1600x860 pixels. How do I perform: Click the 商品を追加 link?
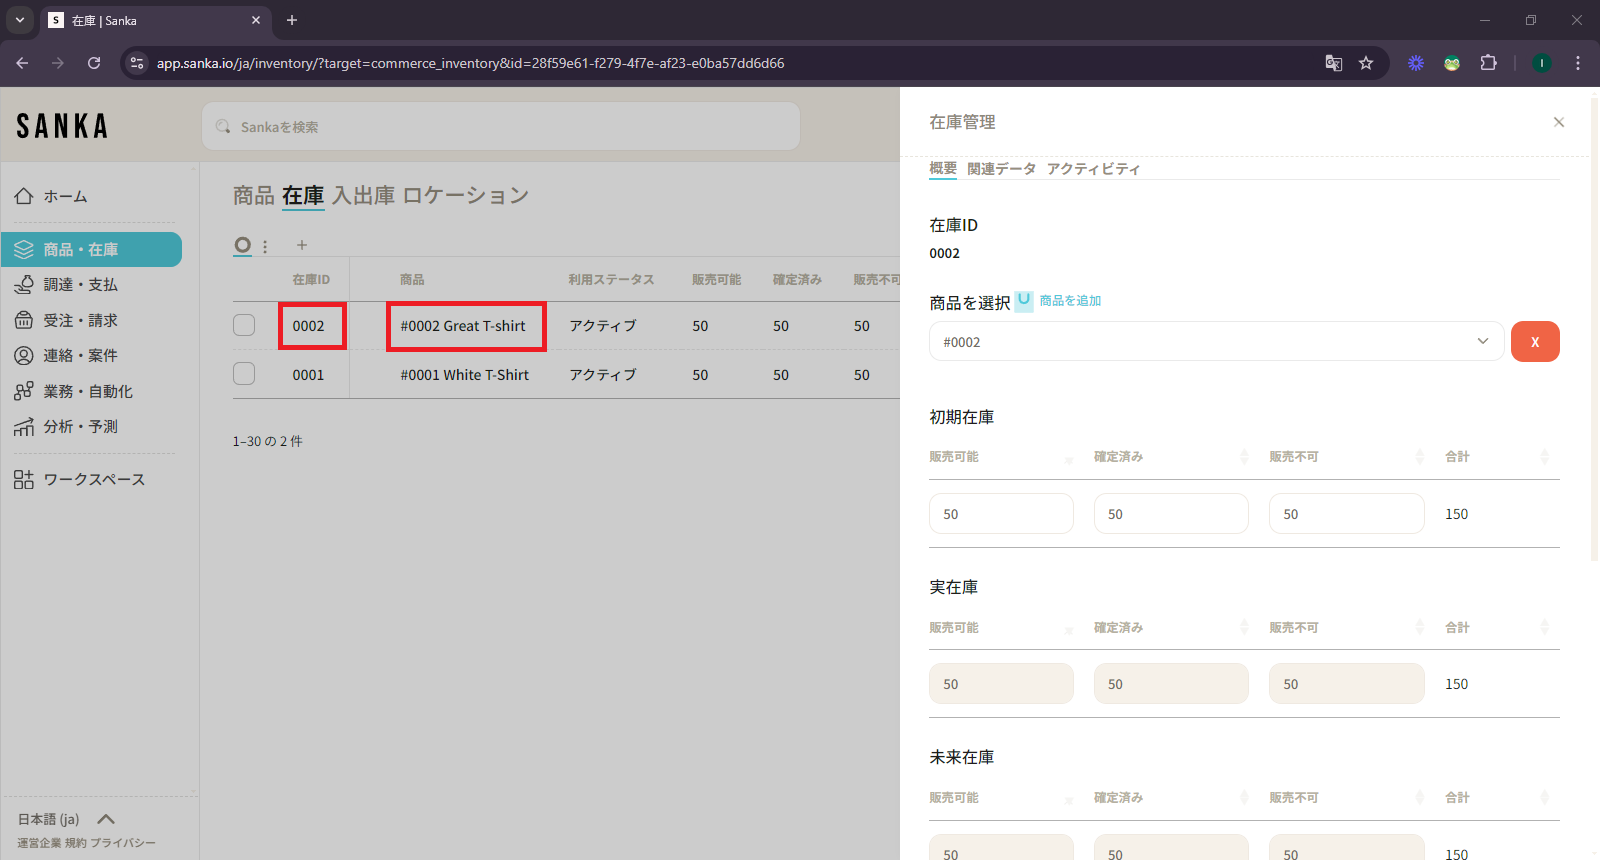tap(1070, 301)
